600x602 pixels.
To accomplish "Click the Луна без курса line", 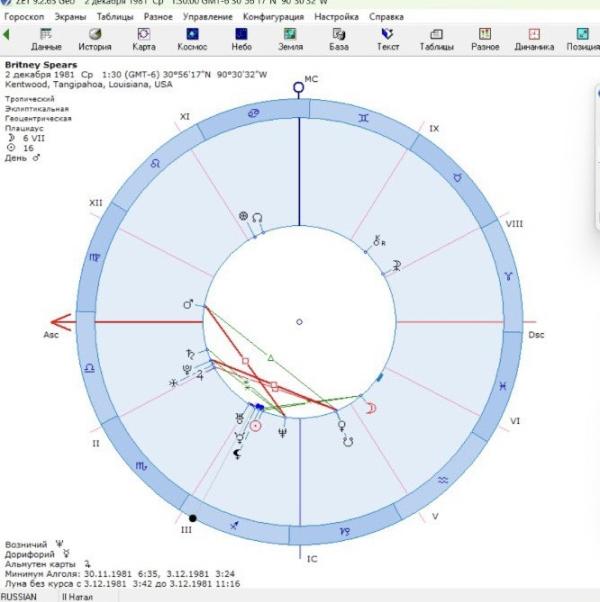I will (122, 584).
